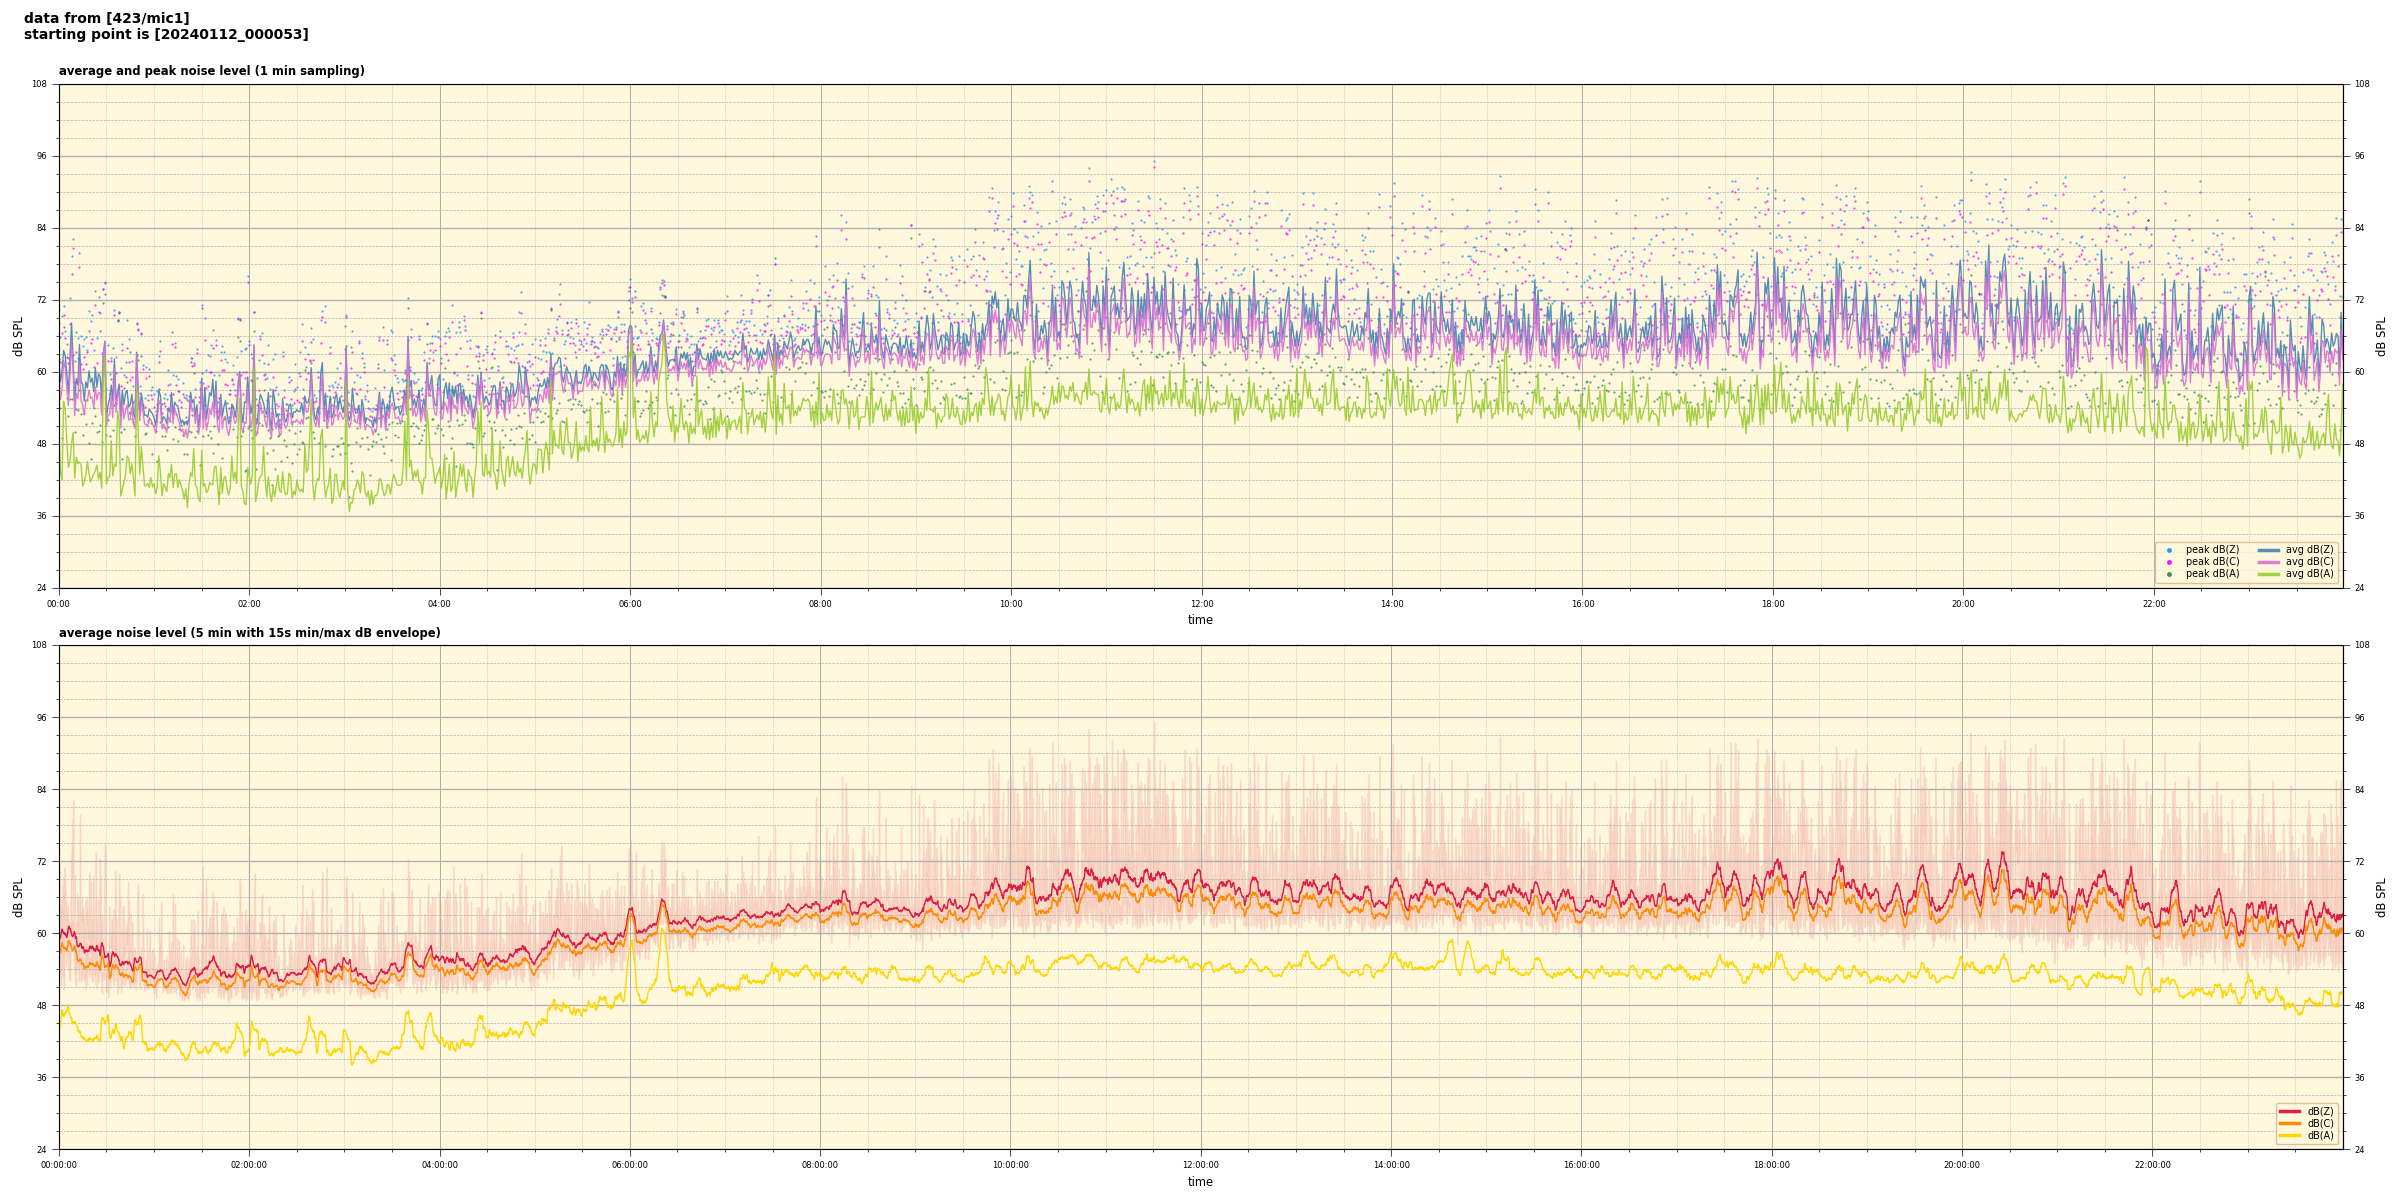
Task: Click the '12:00' tick label on upper chart x-axis
Action: pos(1201,604)
